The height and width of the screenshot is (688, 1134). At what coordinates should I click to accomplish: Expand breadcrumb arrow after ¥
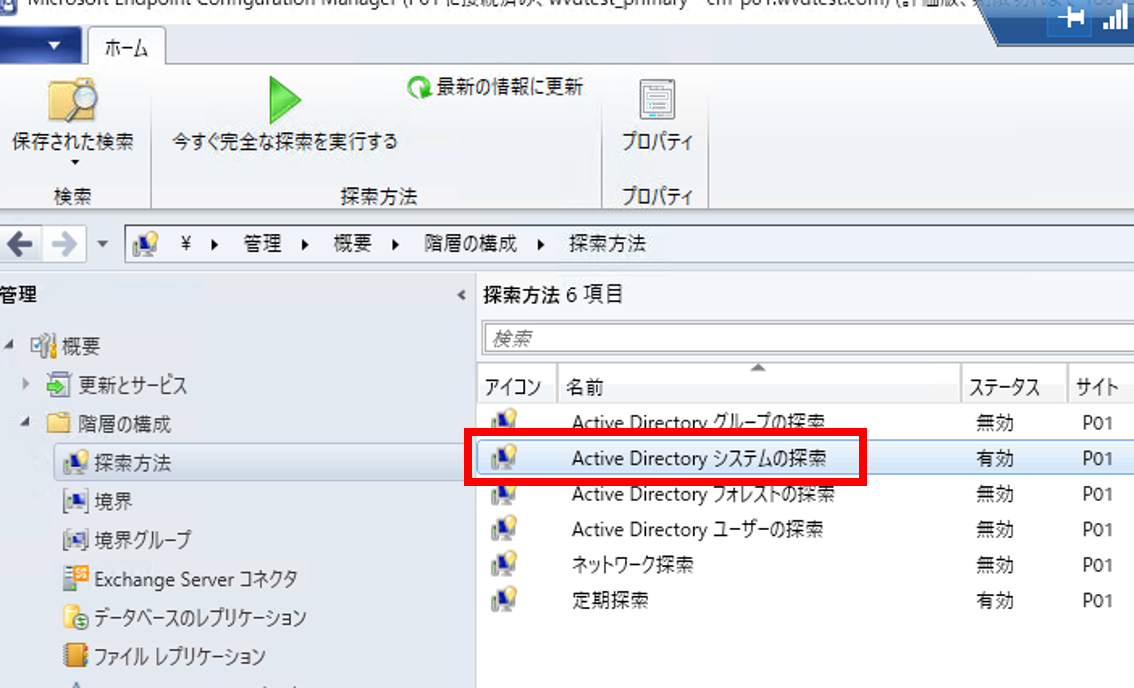click(215, 245)
